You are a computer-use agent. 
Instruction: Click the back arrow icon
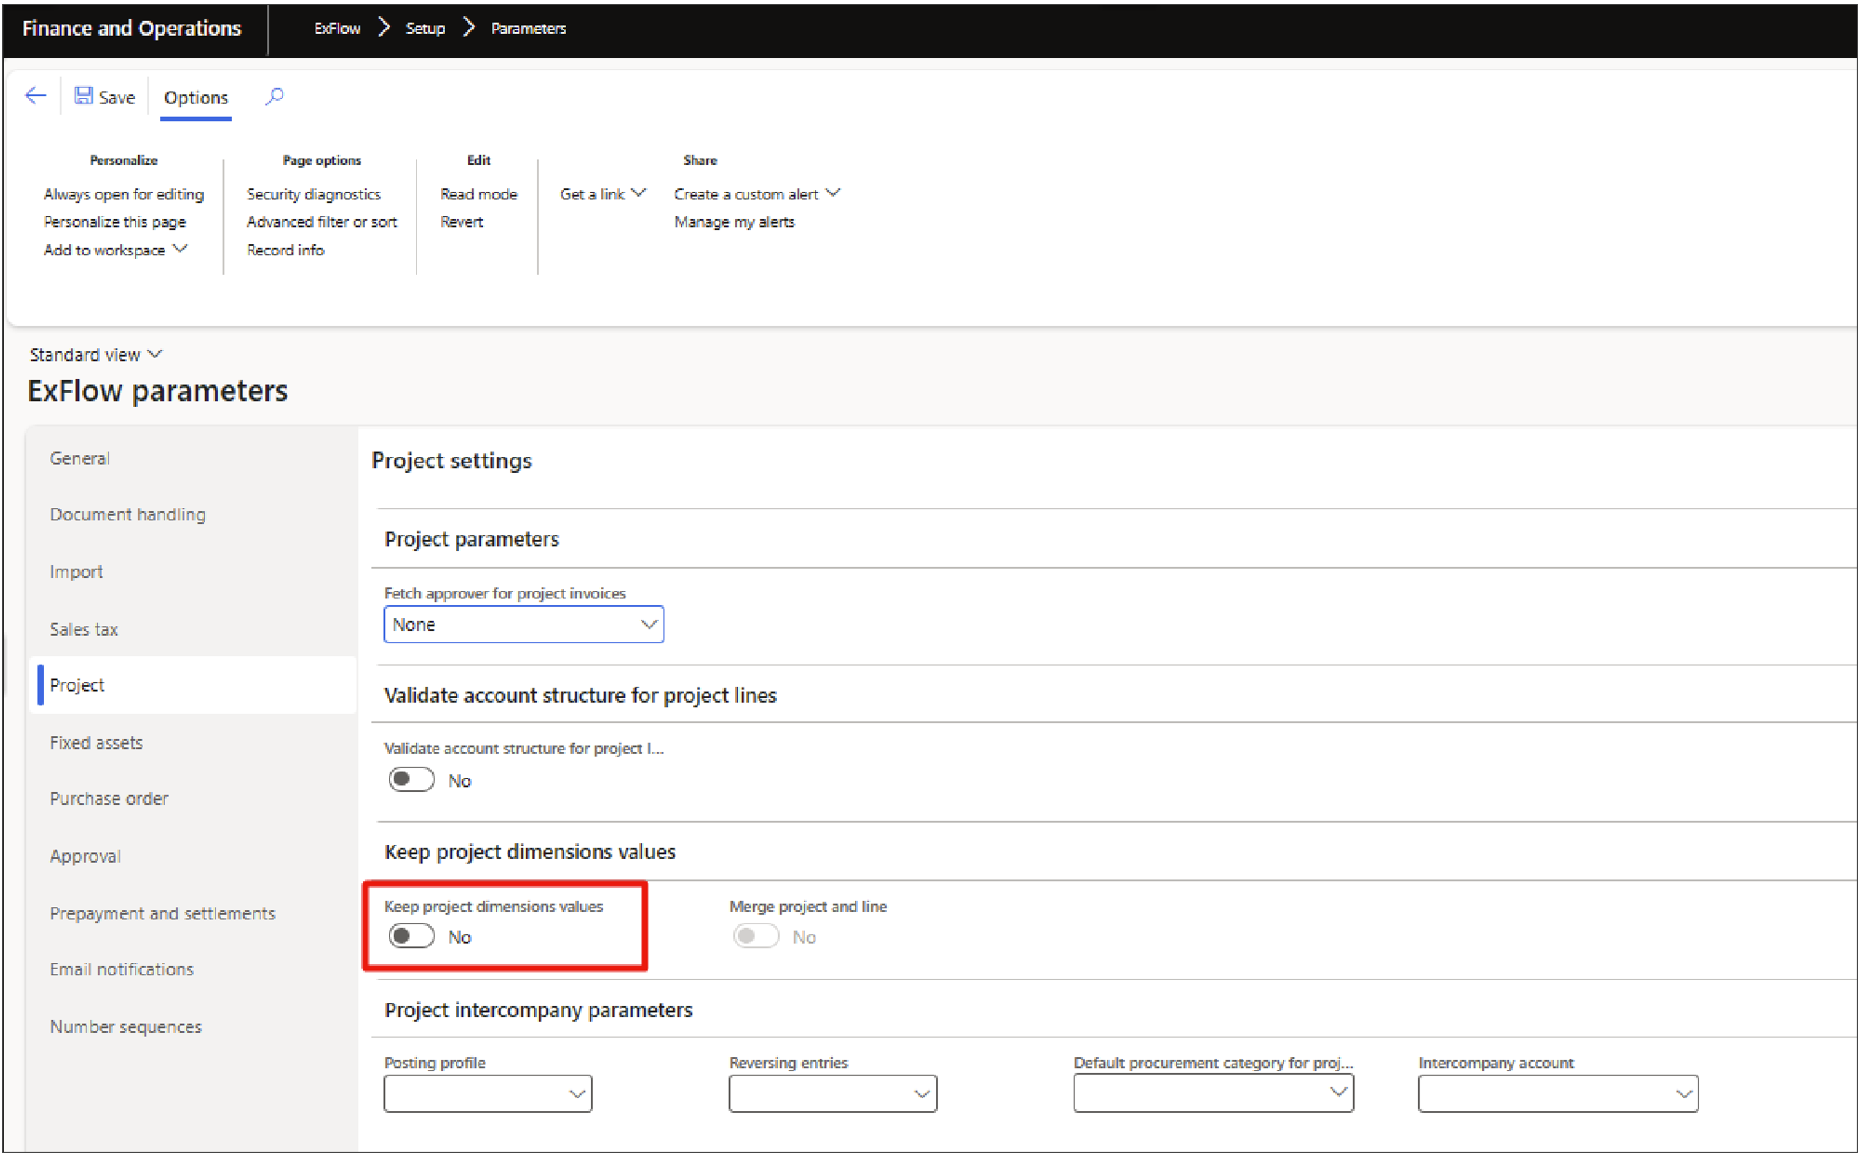[36, 96]
